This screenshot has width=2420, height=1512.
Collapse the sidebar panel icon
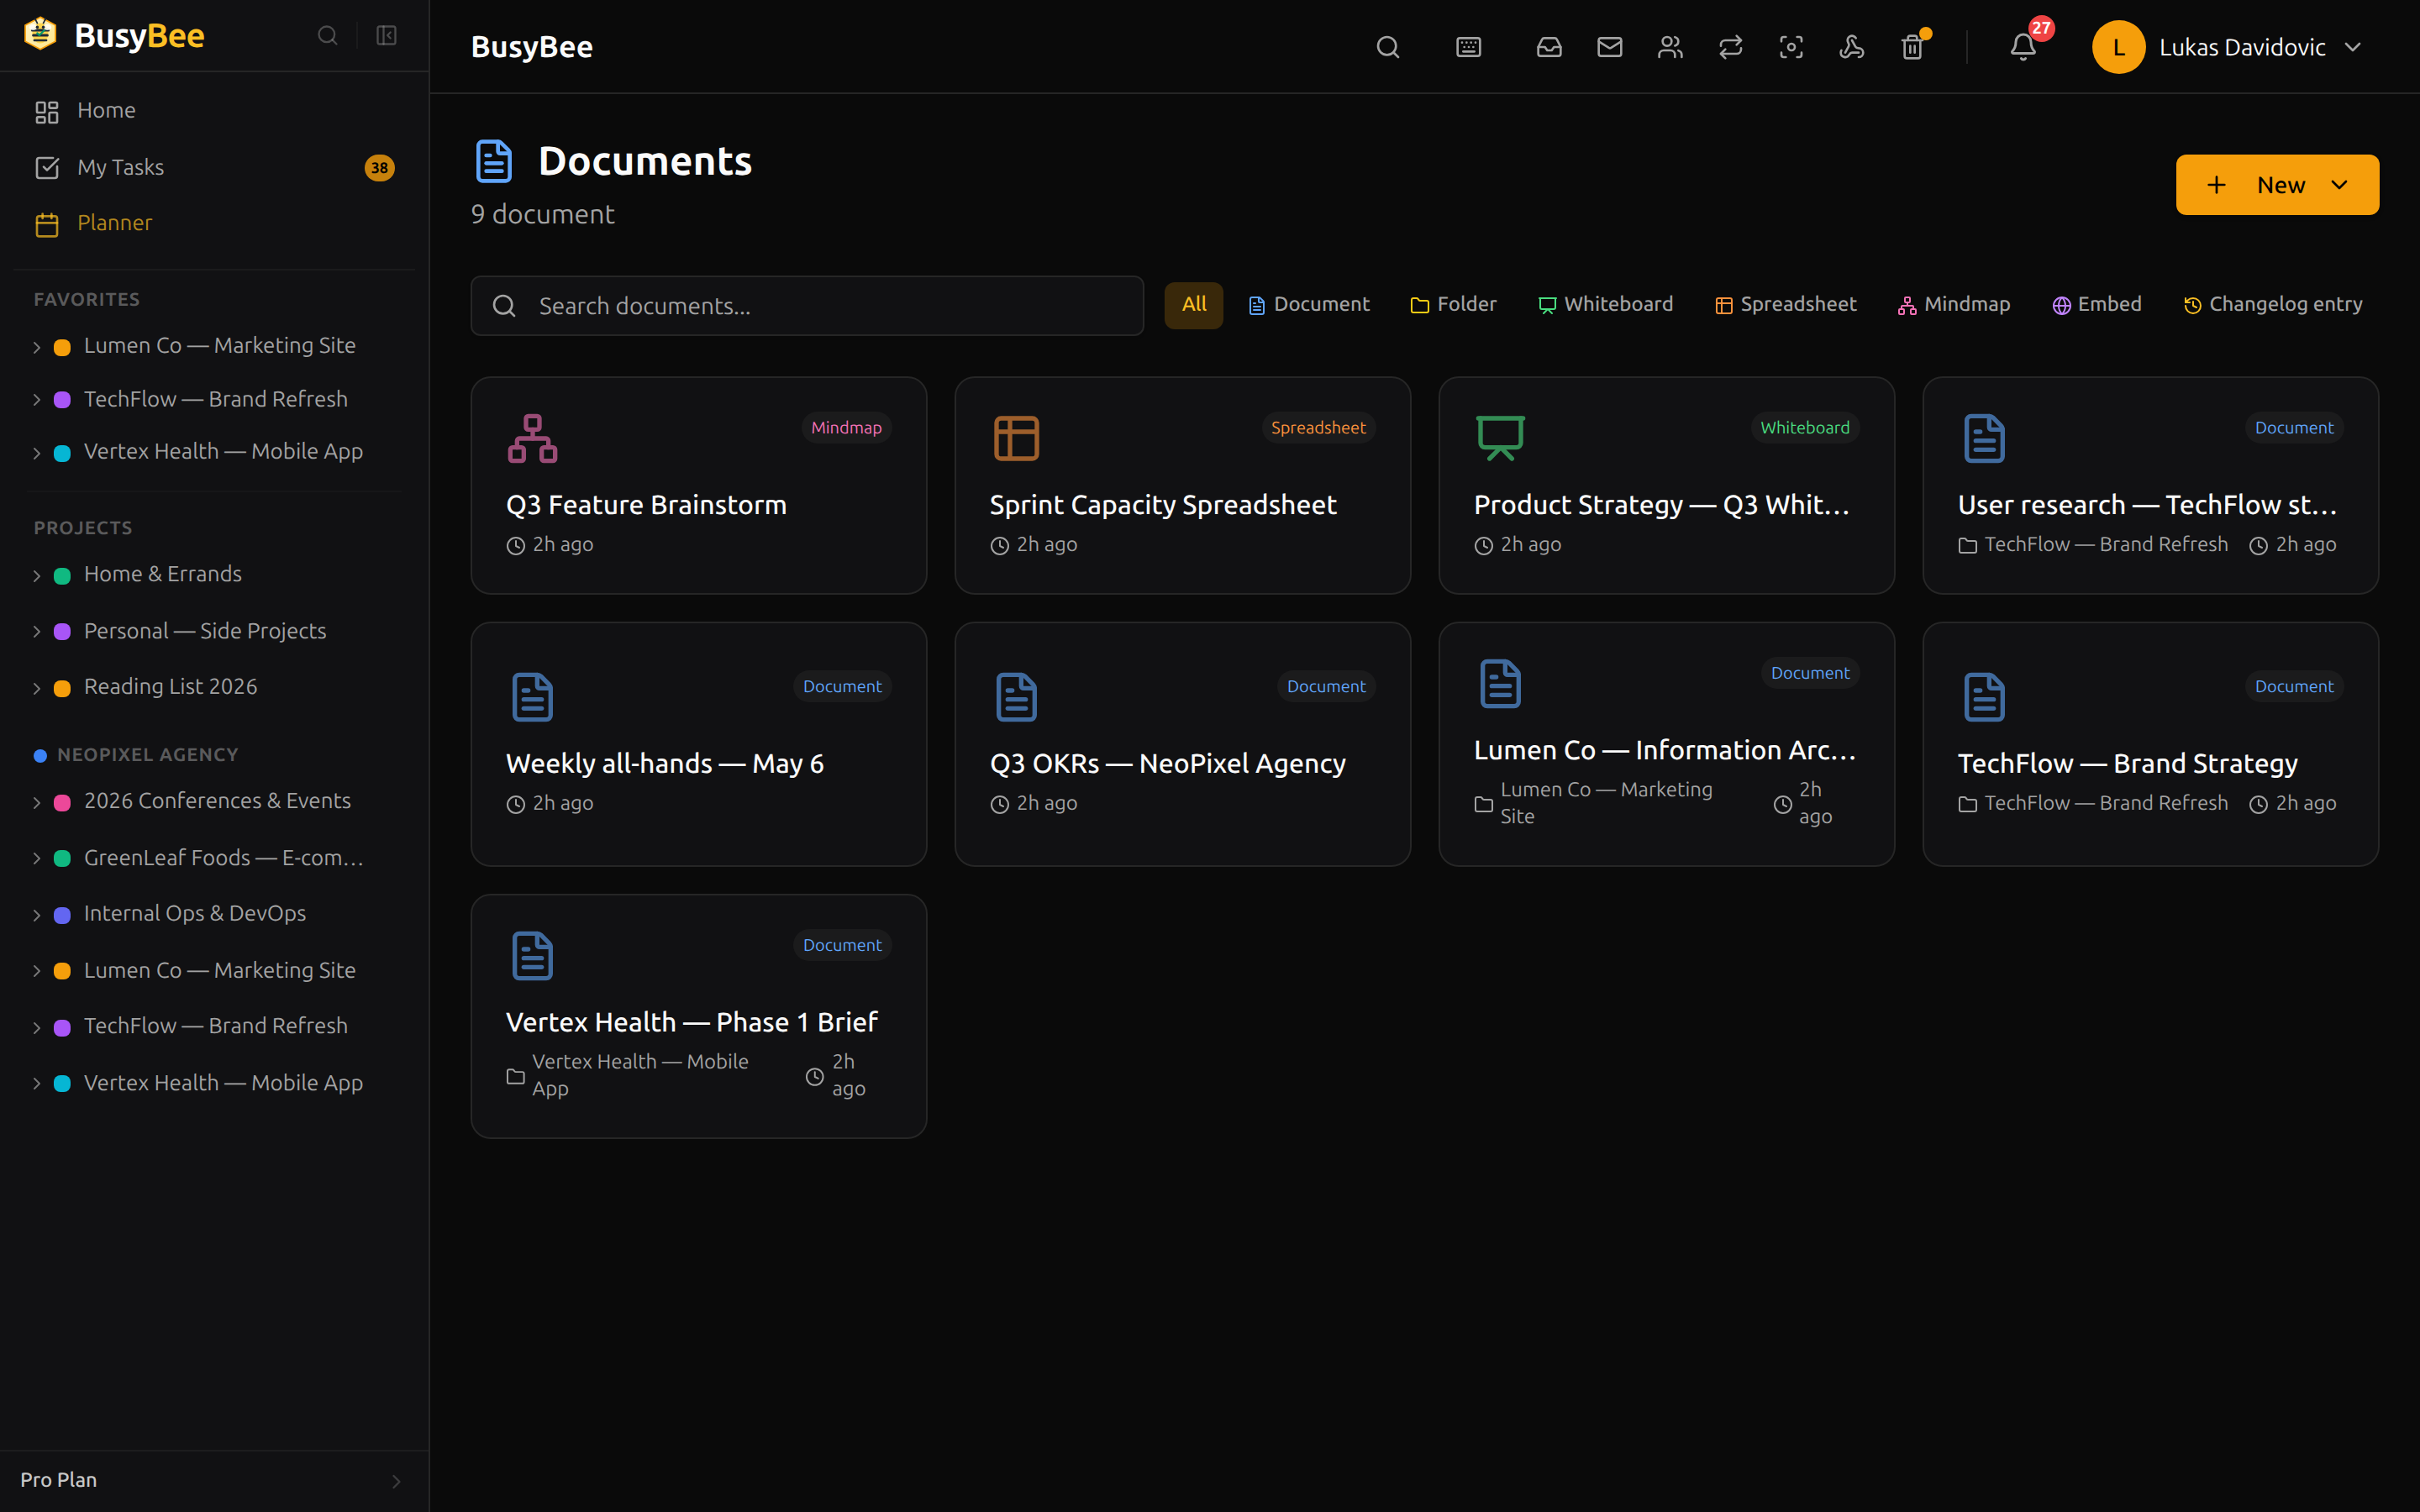tap(386, 36)
